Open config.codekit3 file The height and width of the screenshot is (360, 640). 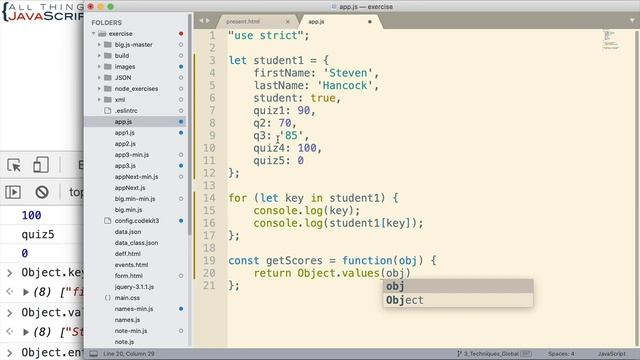(137, 221)
